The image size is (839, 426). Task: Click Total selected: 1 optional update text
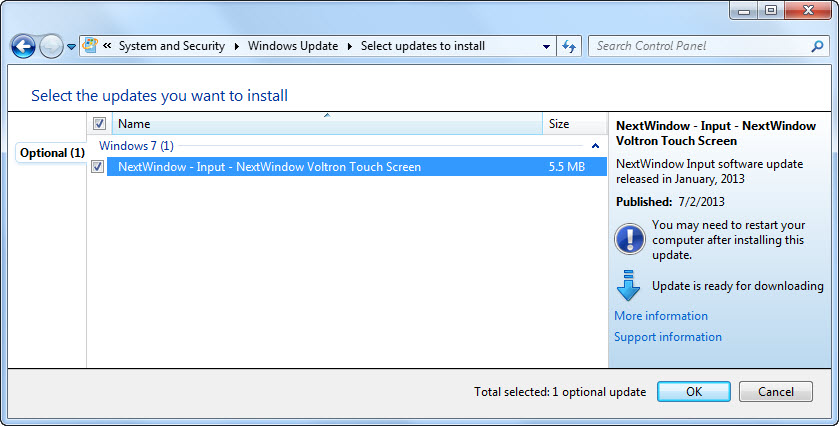tap(560, 392)
